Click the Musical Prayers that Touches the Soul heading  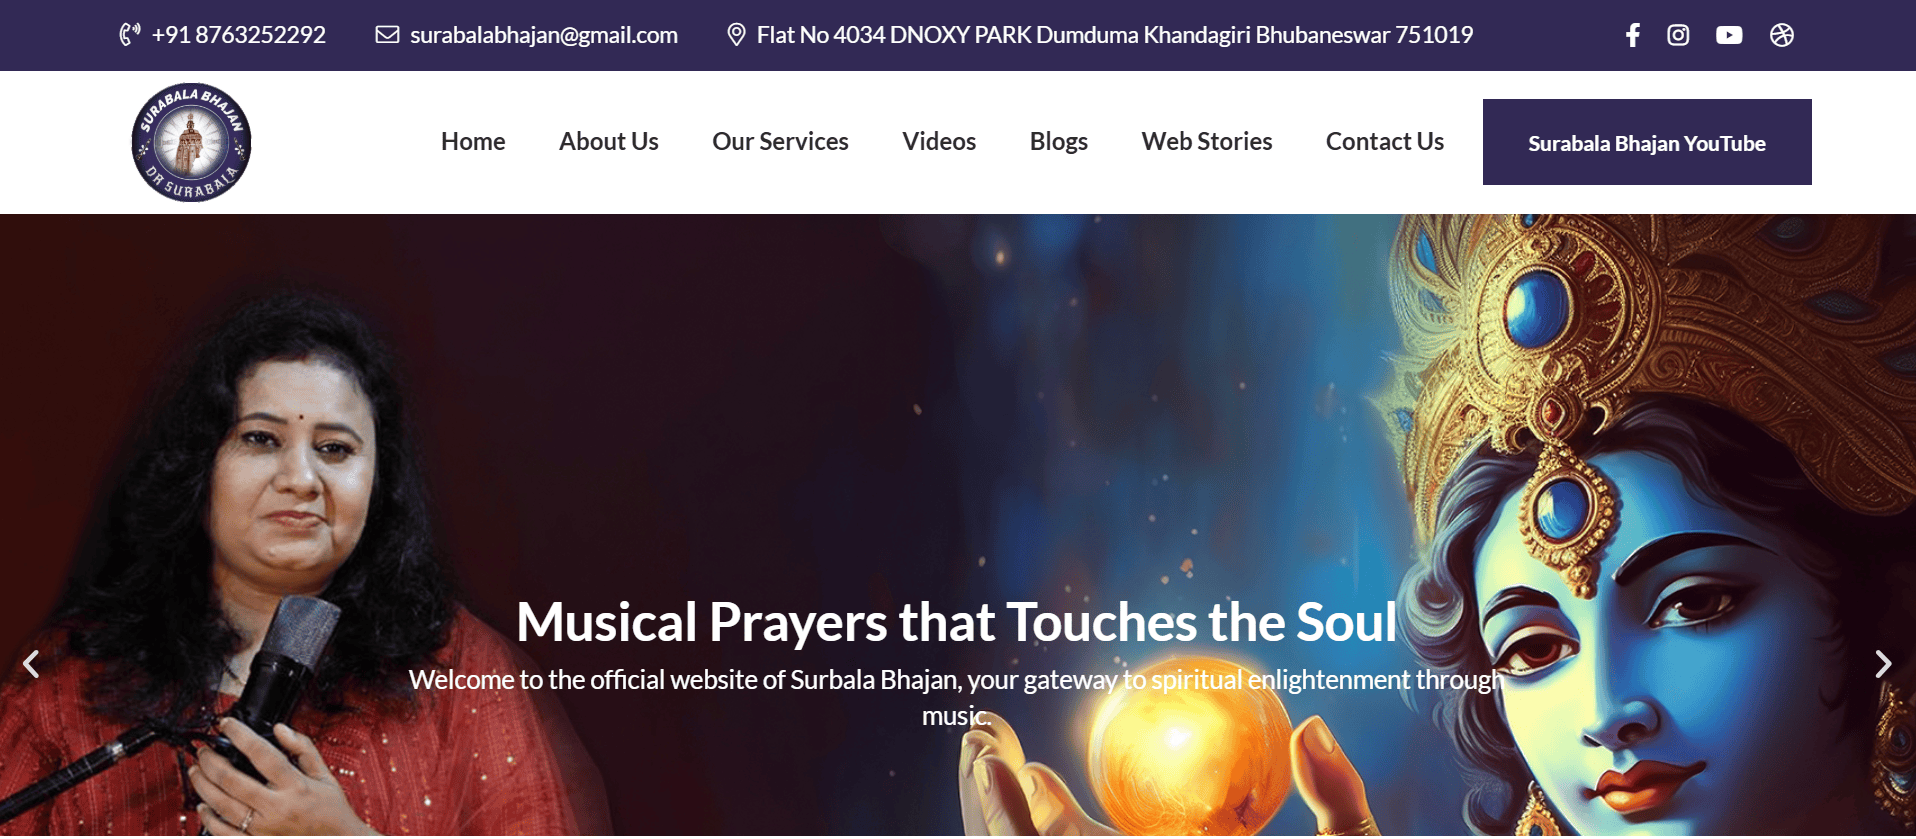[x=957, y=622]
